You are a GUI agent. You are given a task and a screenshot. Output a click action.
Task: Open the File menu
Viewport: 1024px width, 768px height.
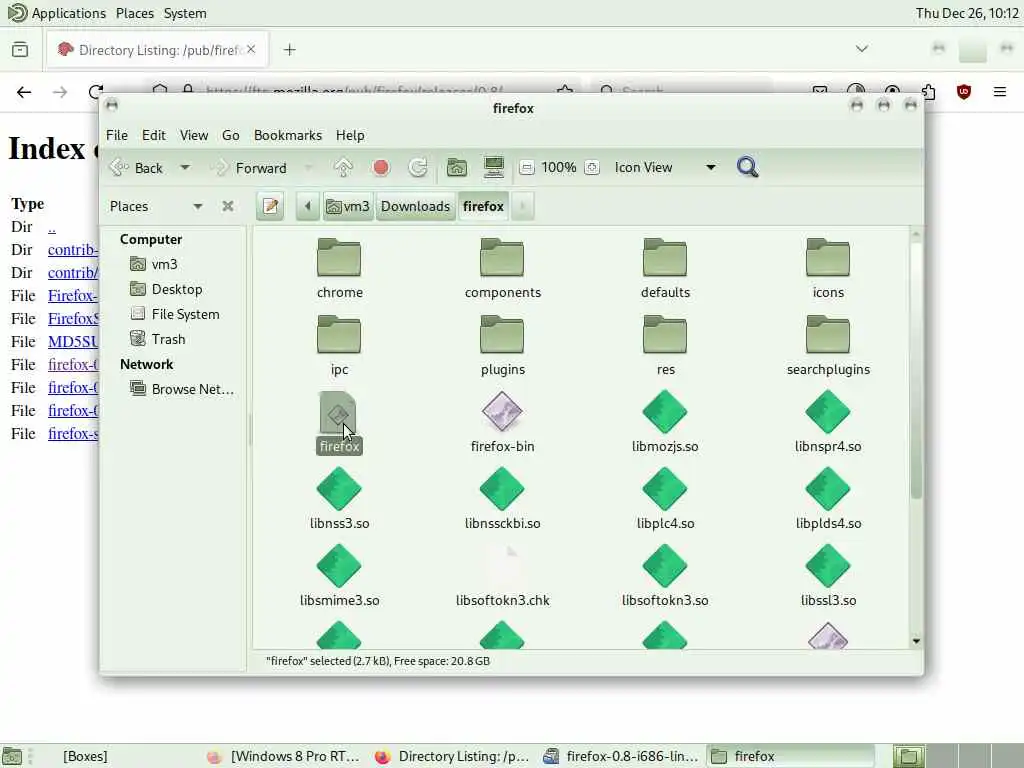[x=117, y=135]
